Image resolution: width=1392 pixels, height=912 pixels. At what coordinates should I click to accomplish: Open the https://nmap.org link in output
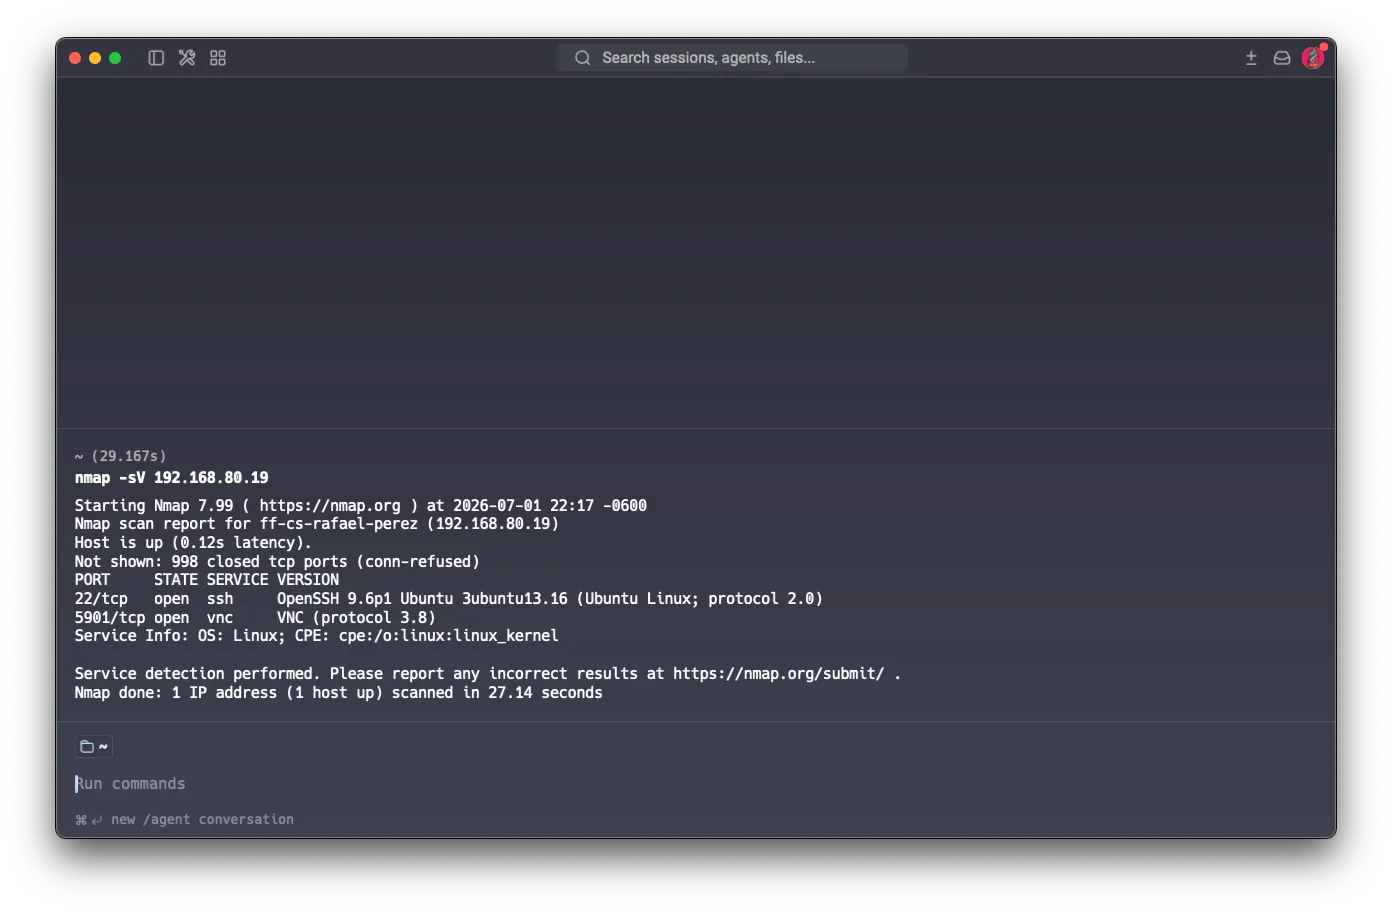click(x=330, y=506)
